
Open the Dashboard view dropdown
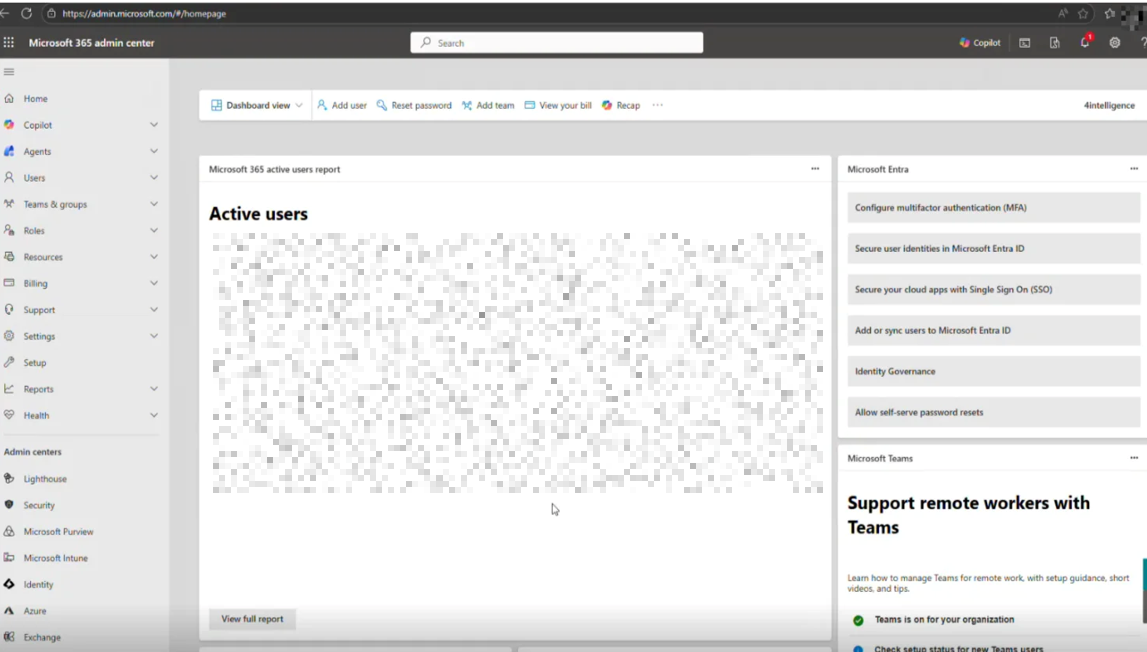tap(257, 105)
